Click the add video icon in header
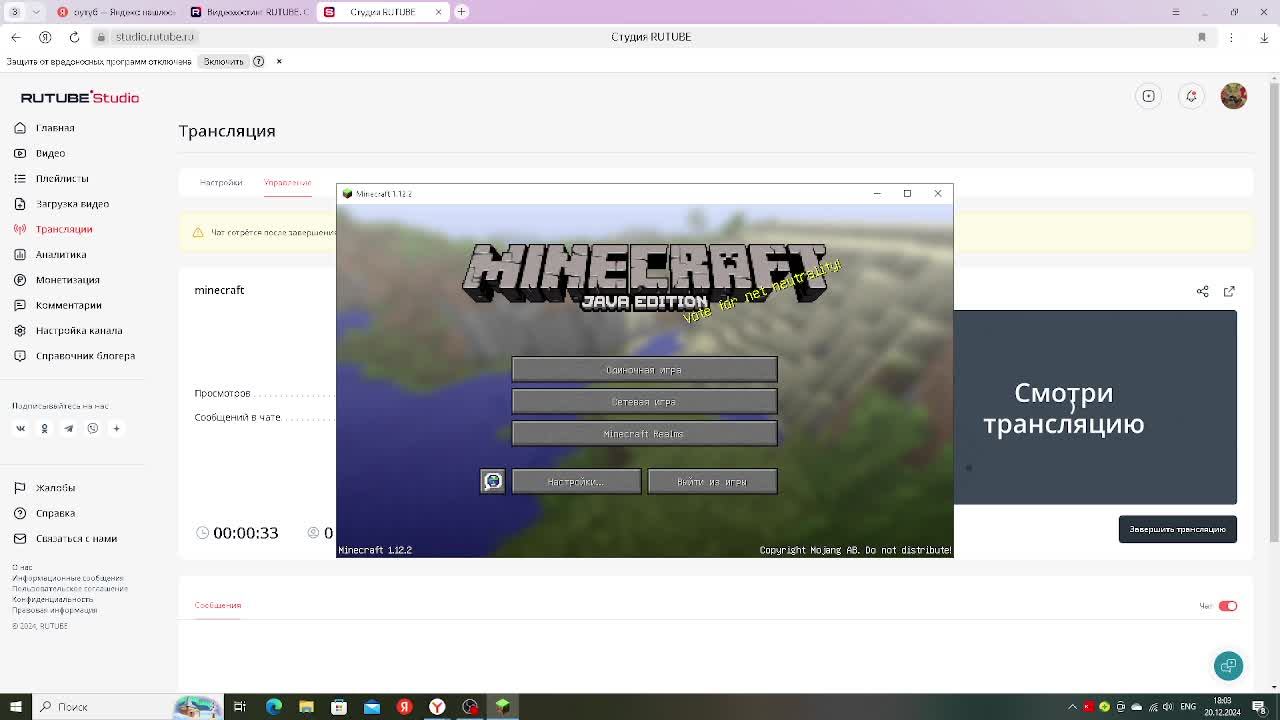Viewport: 1280px width, 720px height. click(x=1149, y=96)
